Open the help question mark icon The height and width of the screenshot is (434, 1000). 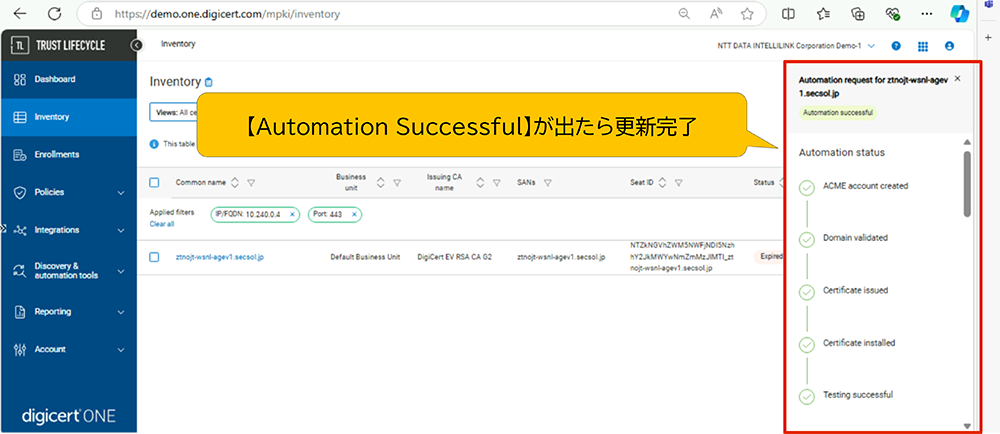(896, 46)
